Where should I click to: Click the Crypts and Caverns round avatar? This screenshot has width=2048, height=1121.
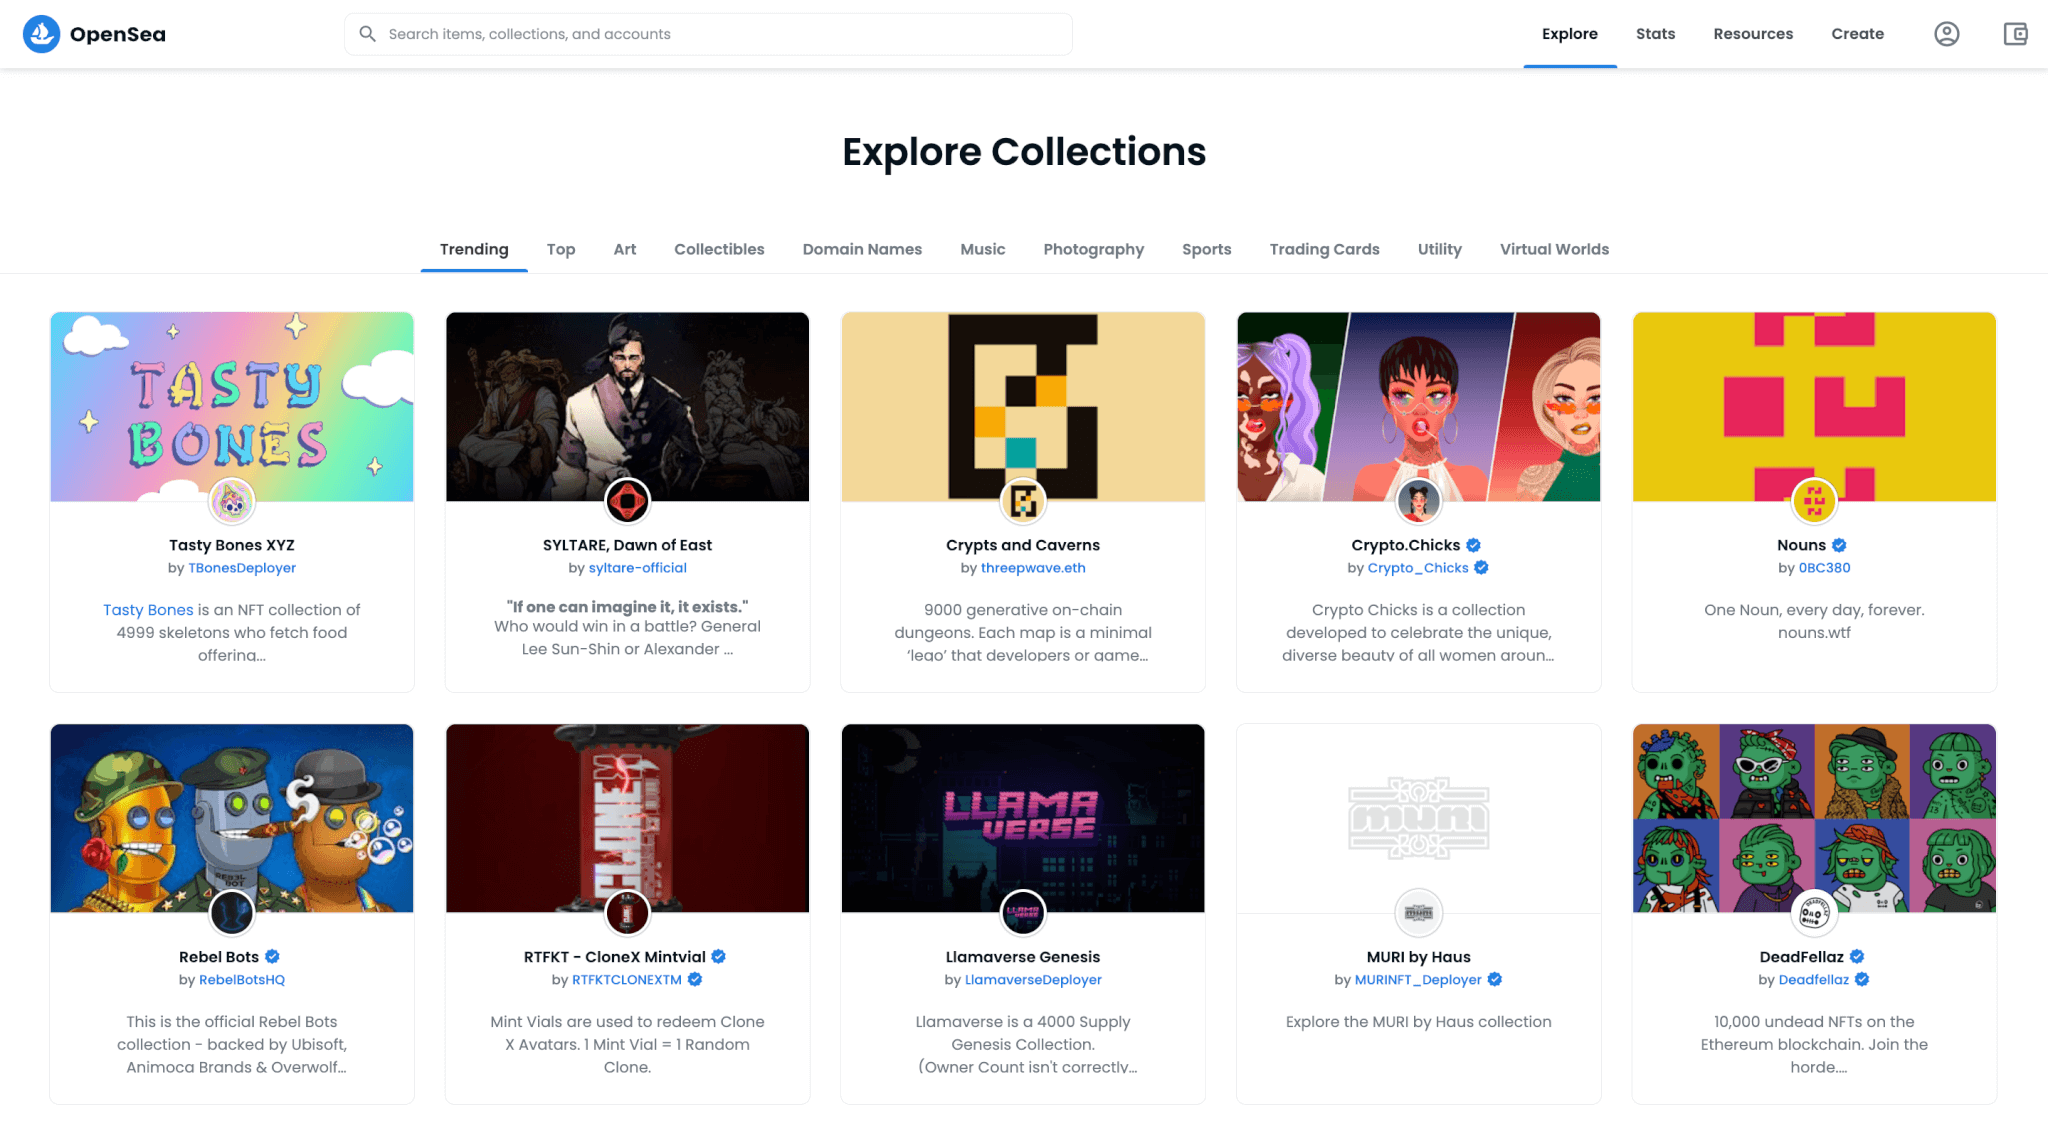click(1023, 501)
